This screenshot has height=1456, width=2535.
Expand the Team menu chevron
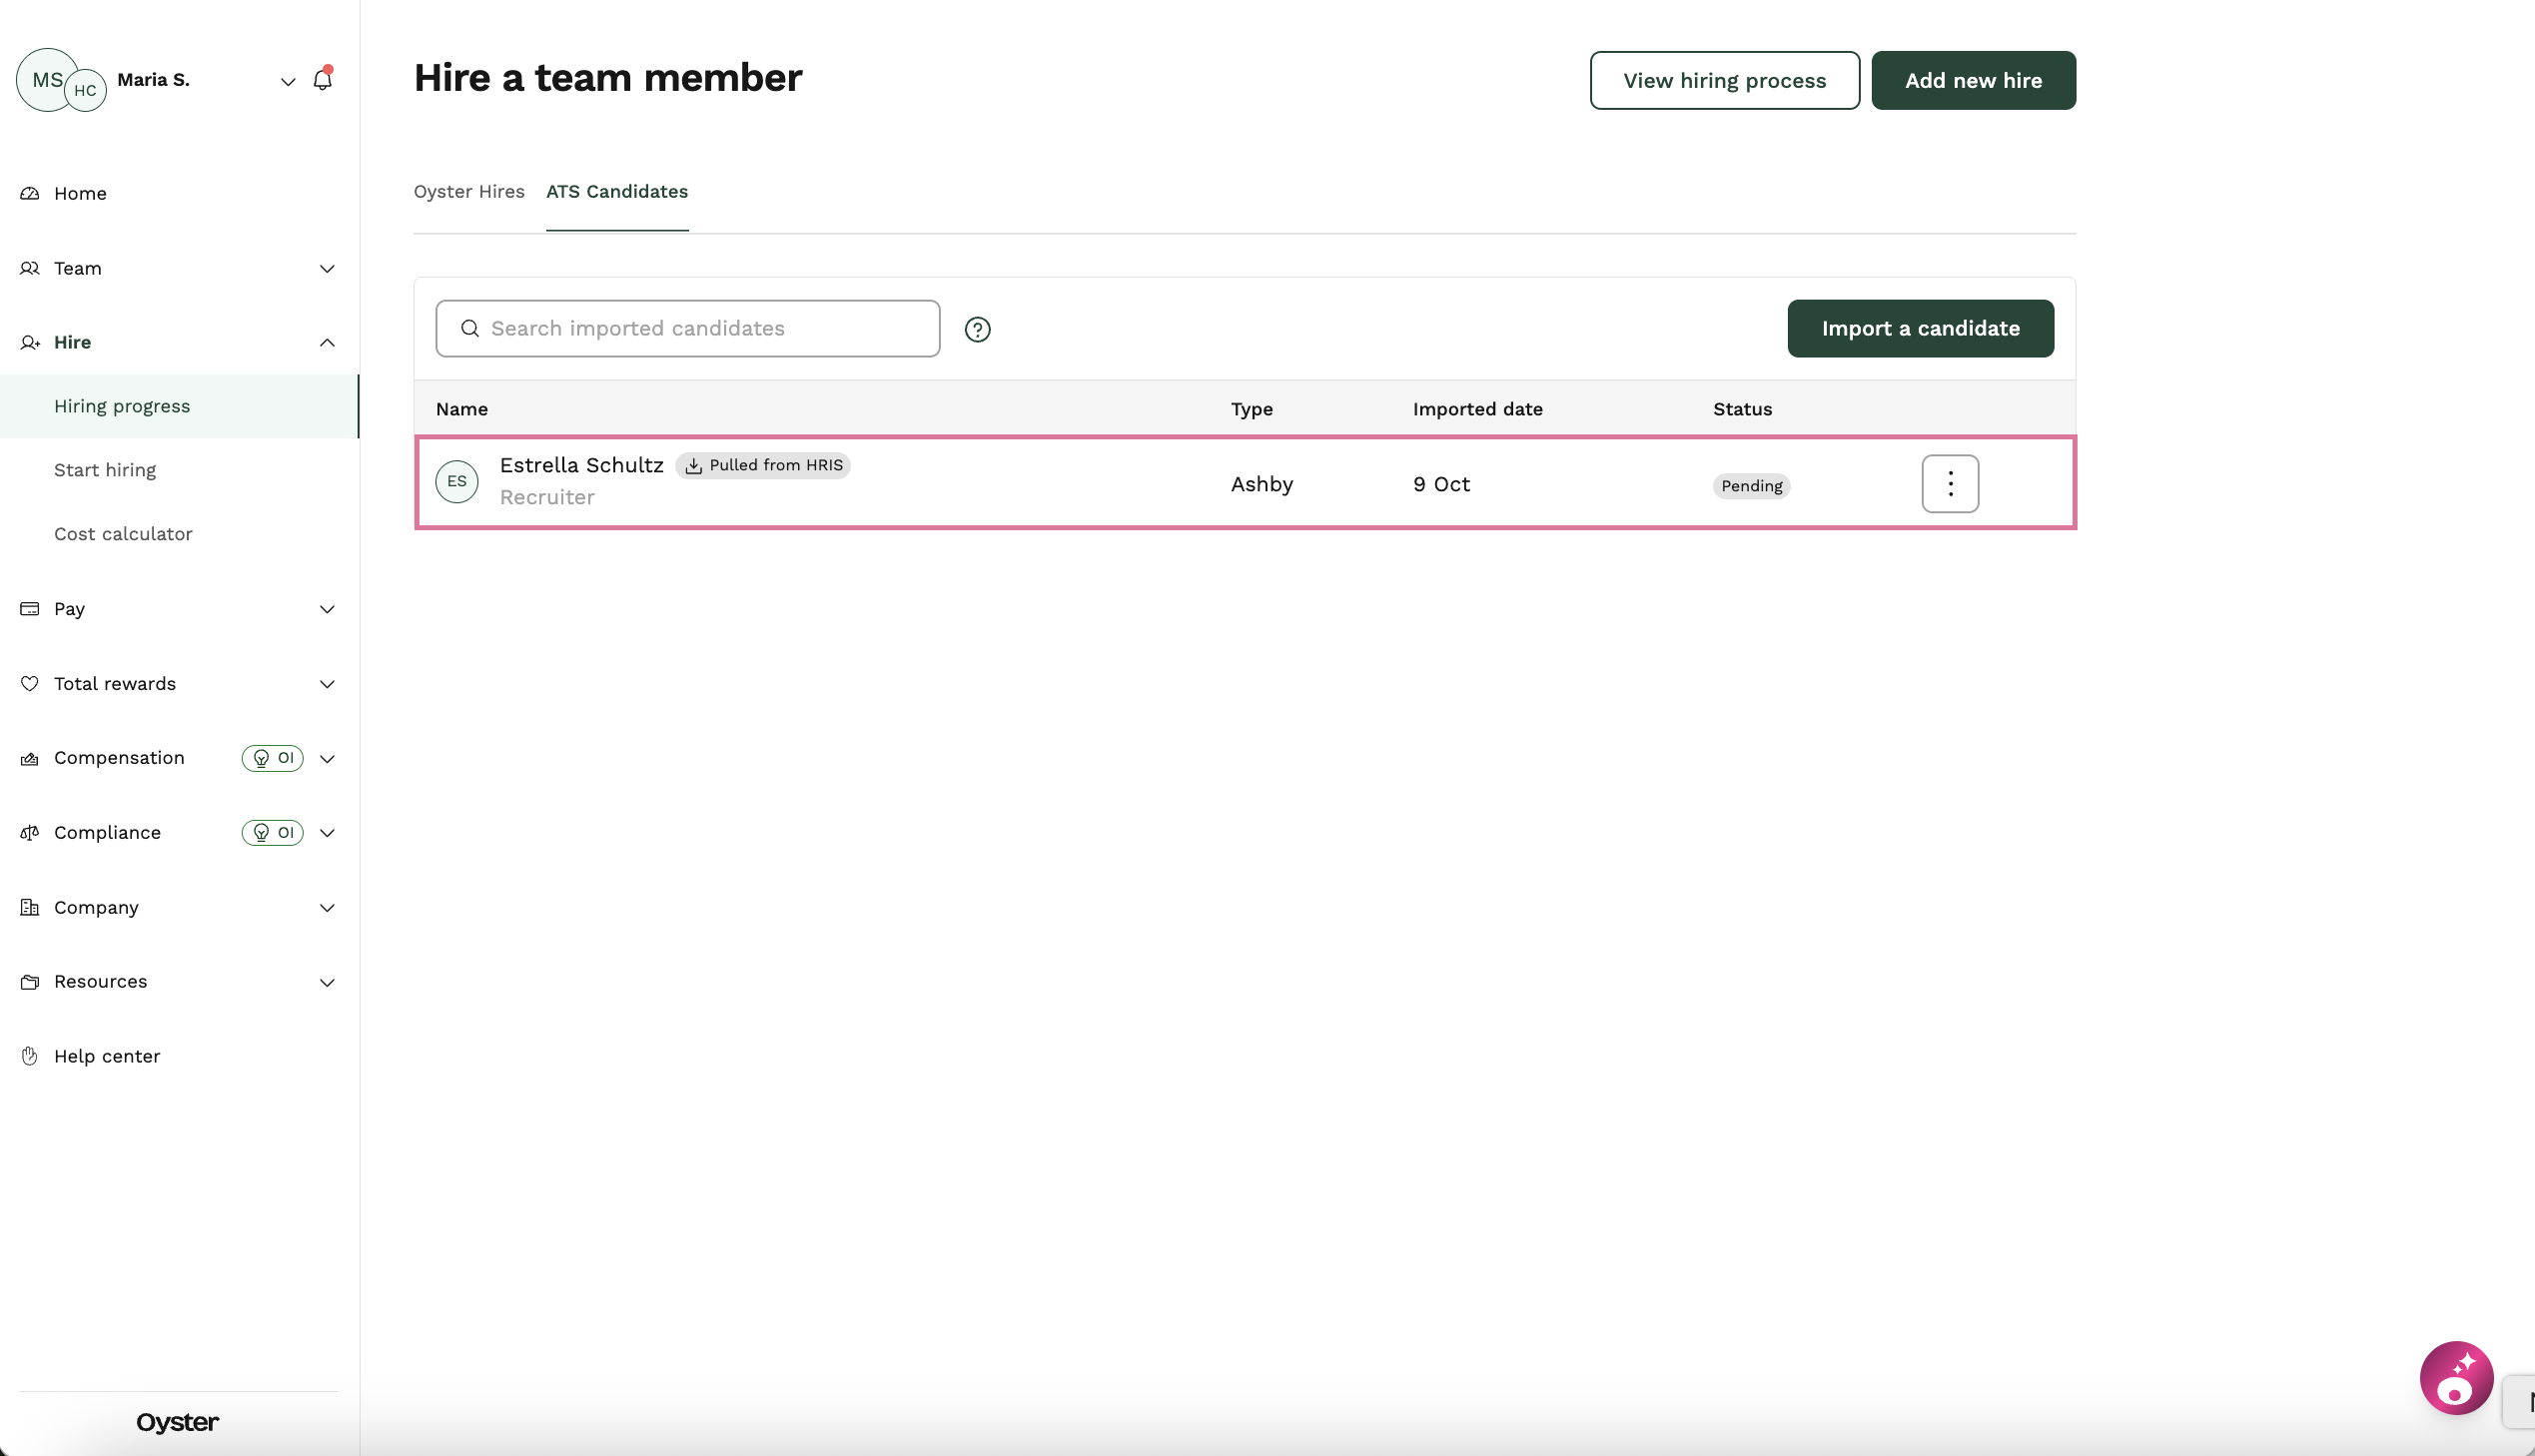(327, 268)
